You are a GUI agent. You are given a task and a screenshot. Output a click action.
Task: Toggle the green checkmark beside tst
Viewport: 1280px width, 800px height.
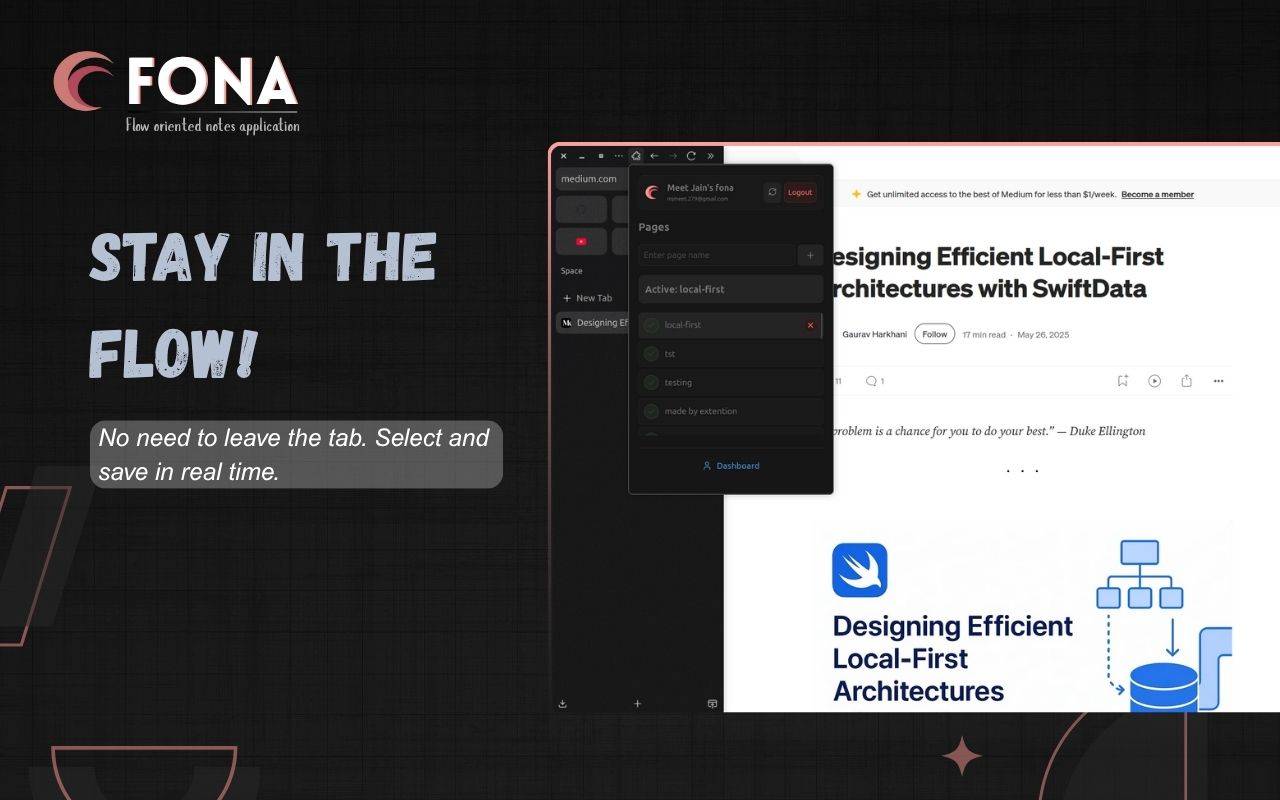[x=651, y=353]
